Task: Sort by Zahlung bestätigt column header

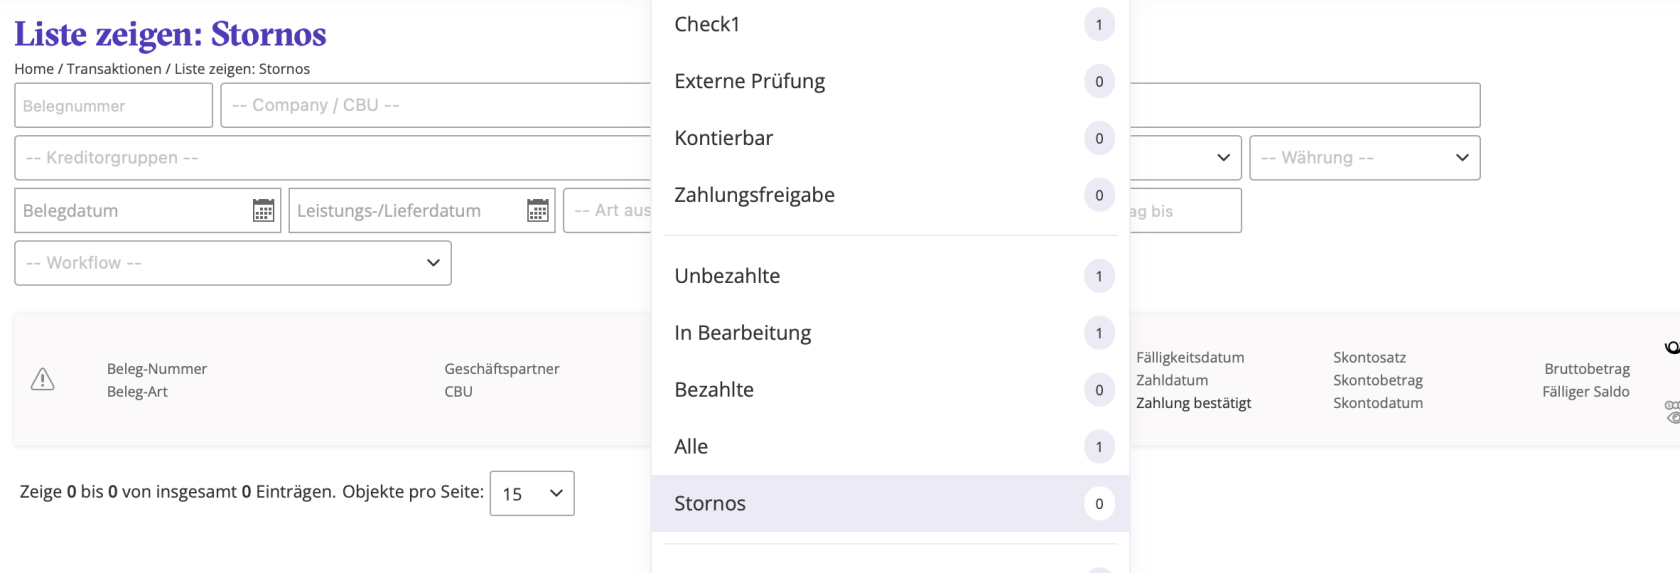Action: tap(1193, 403)
